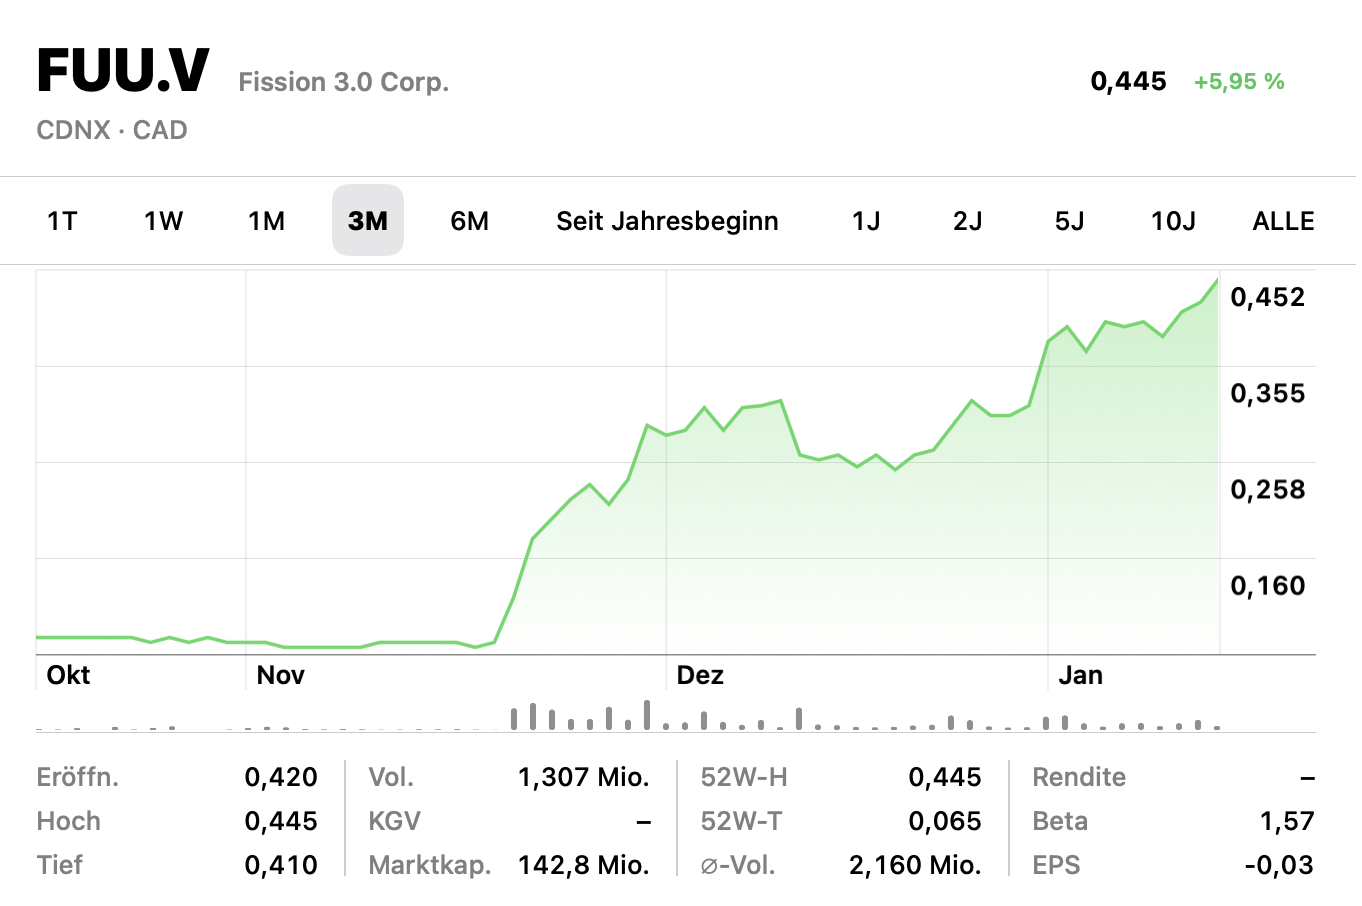
Task: Switch chart to 1W range
Action: tap(164, 221)
